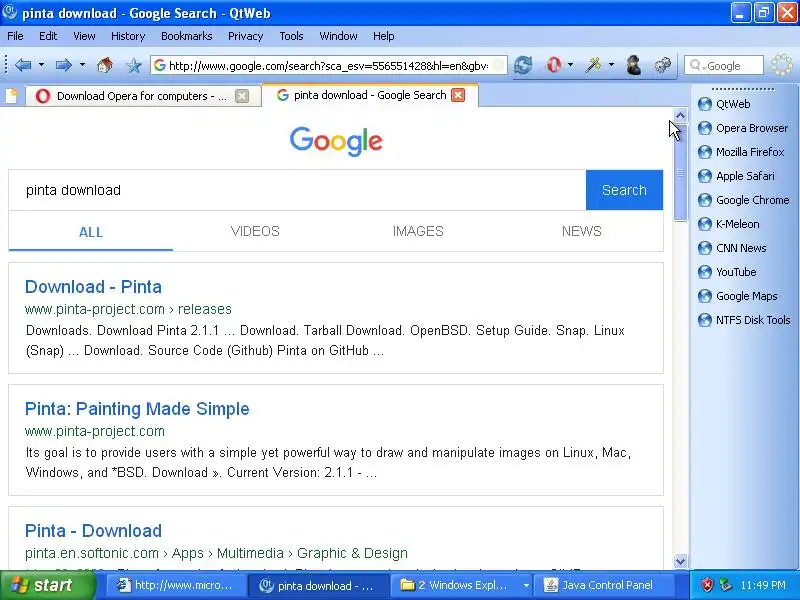Click the page scrollbar up arrow

681,115
